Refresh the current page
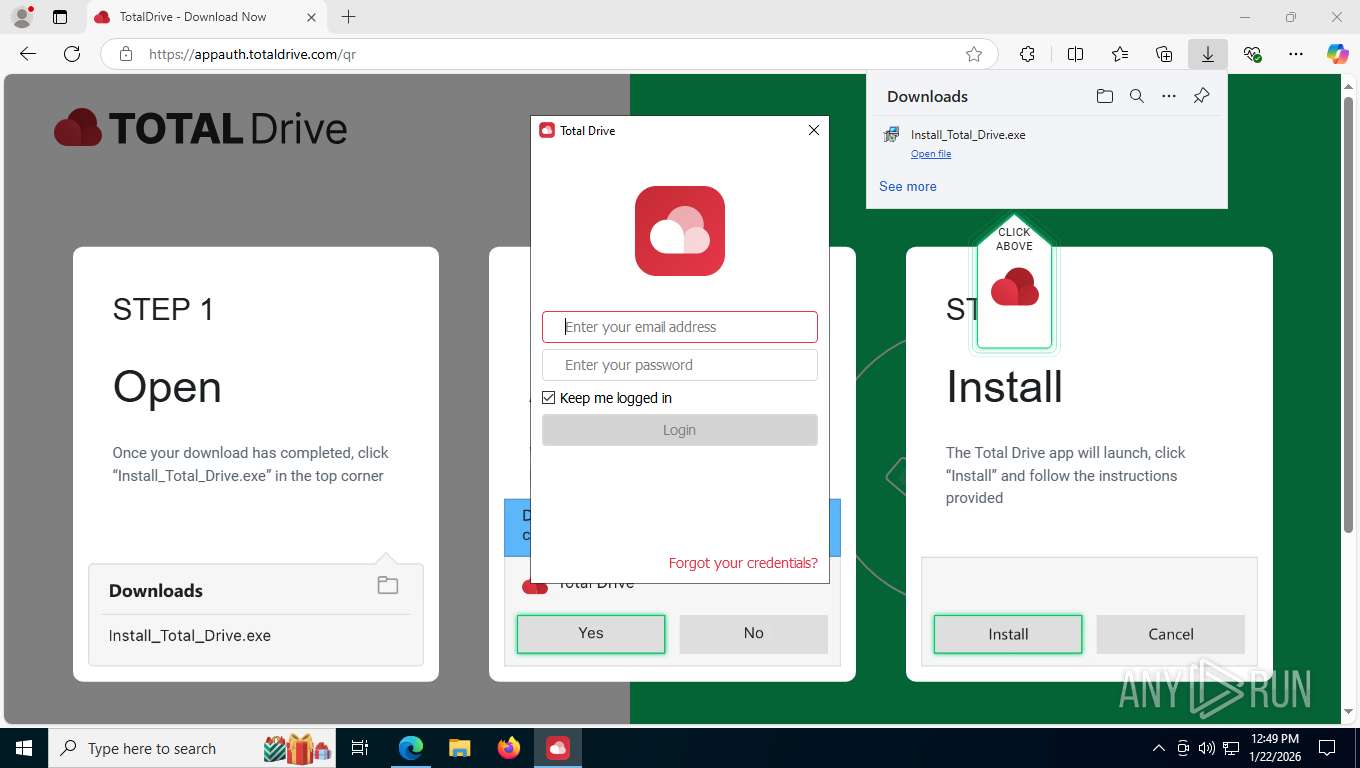1360x768 pixels. click(x=72, y=54)
